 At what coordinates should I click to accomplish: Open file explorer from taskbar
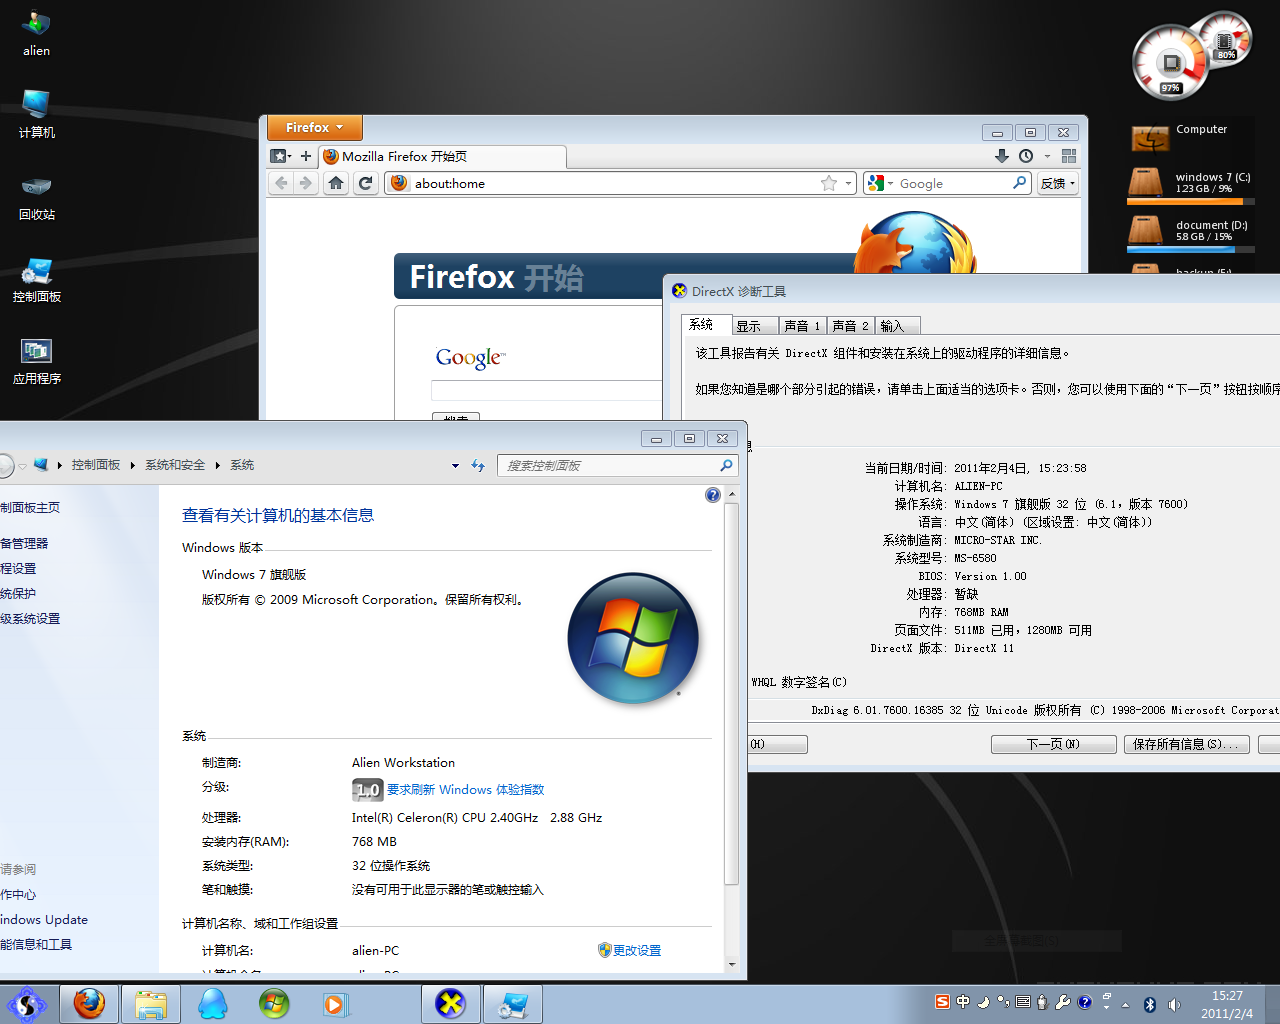click(x=151, y=1004)
